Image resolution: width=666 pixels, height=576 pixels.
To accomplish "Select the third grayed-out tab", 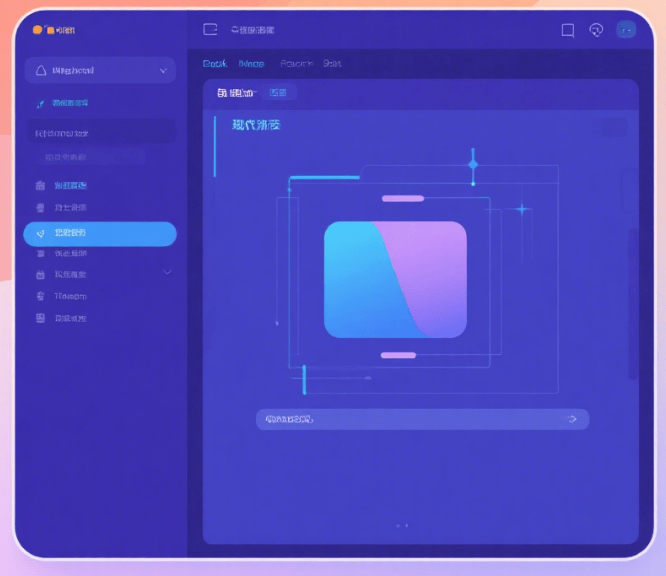I will point(296,64).
